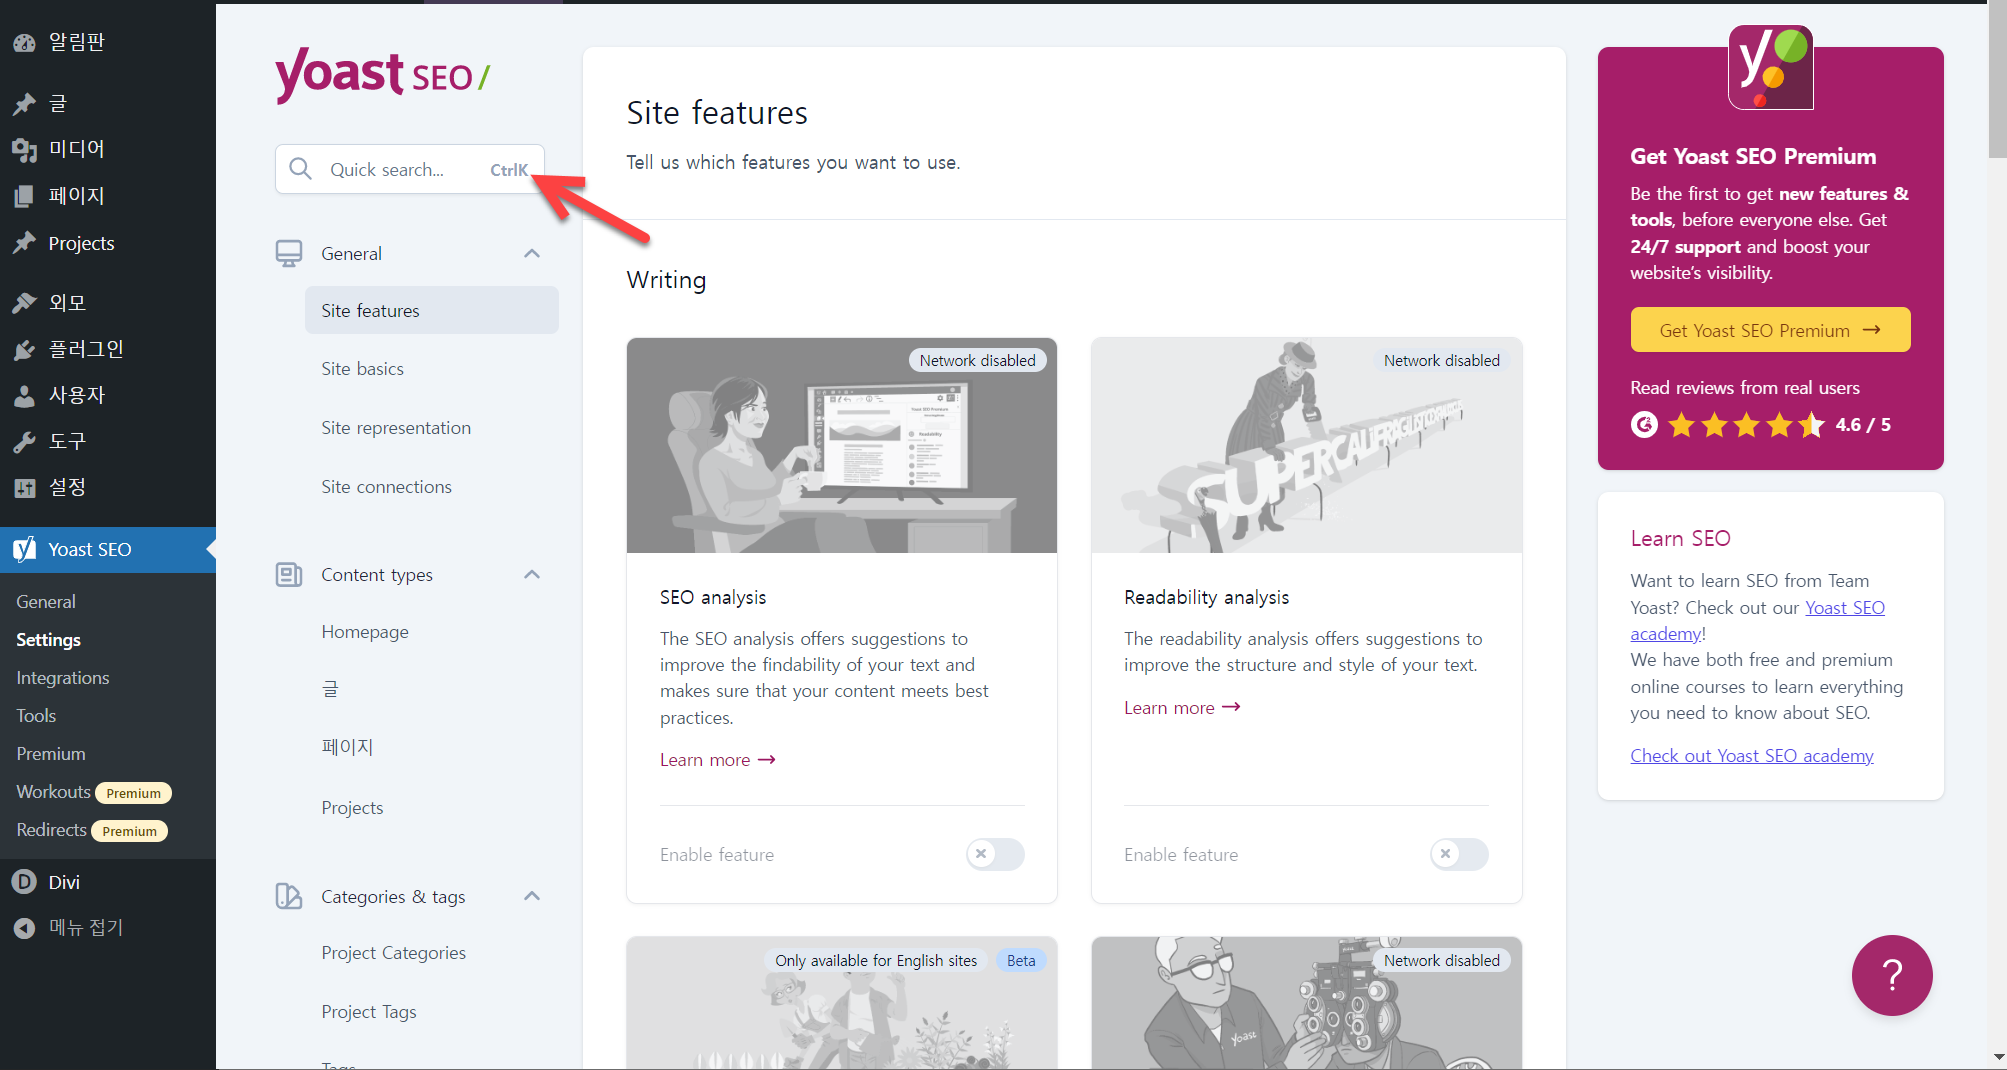Click the magnifier icon in Quick search

coord(300,169)
